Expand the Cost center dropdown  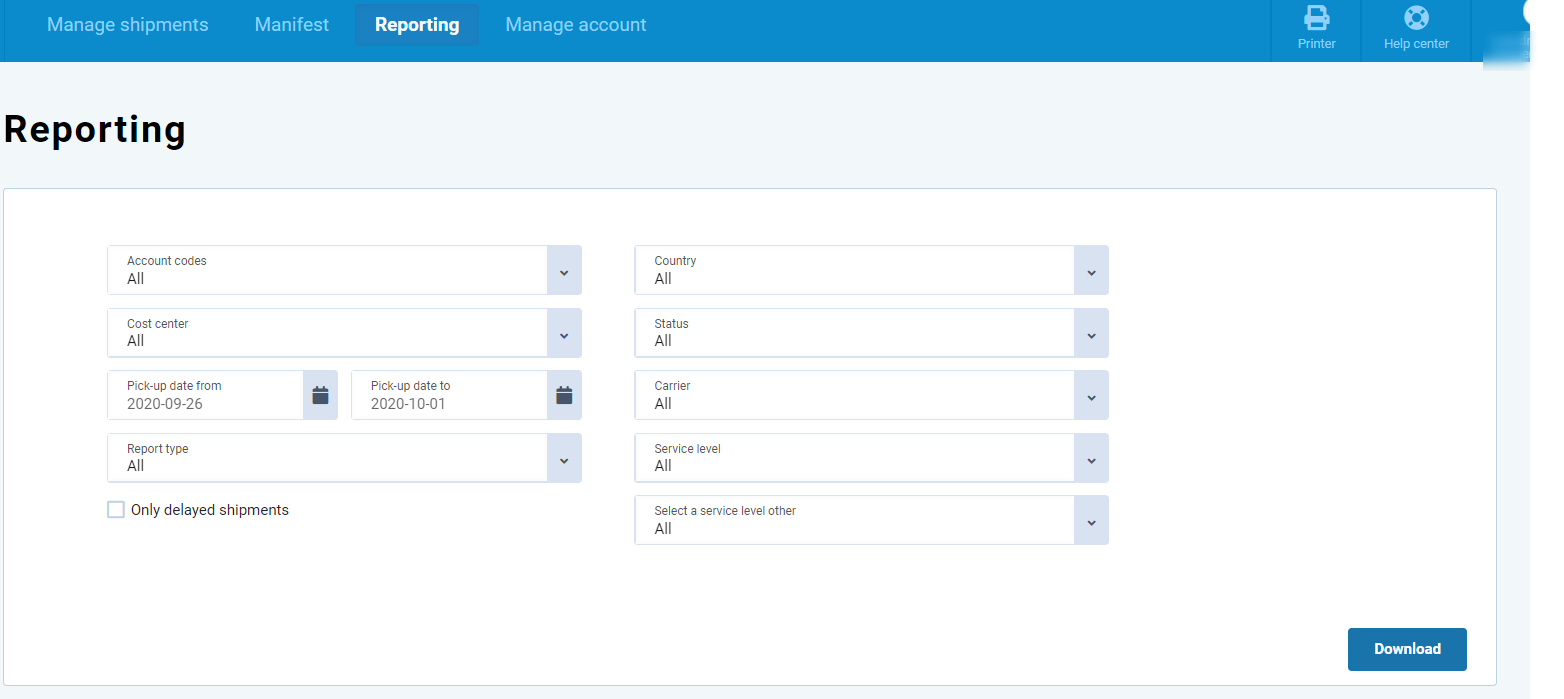(564, 334)
